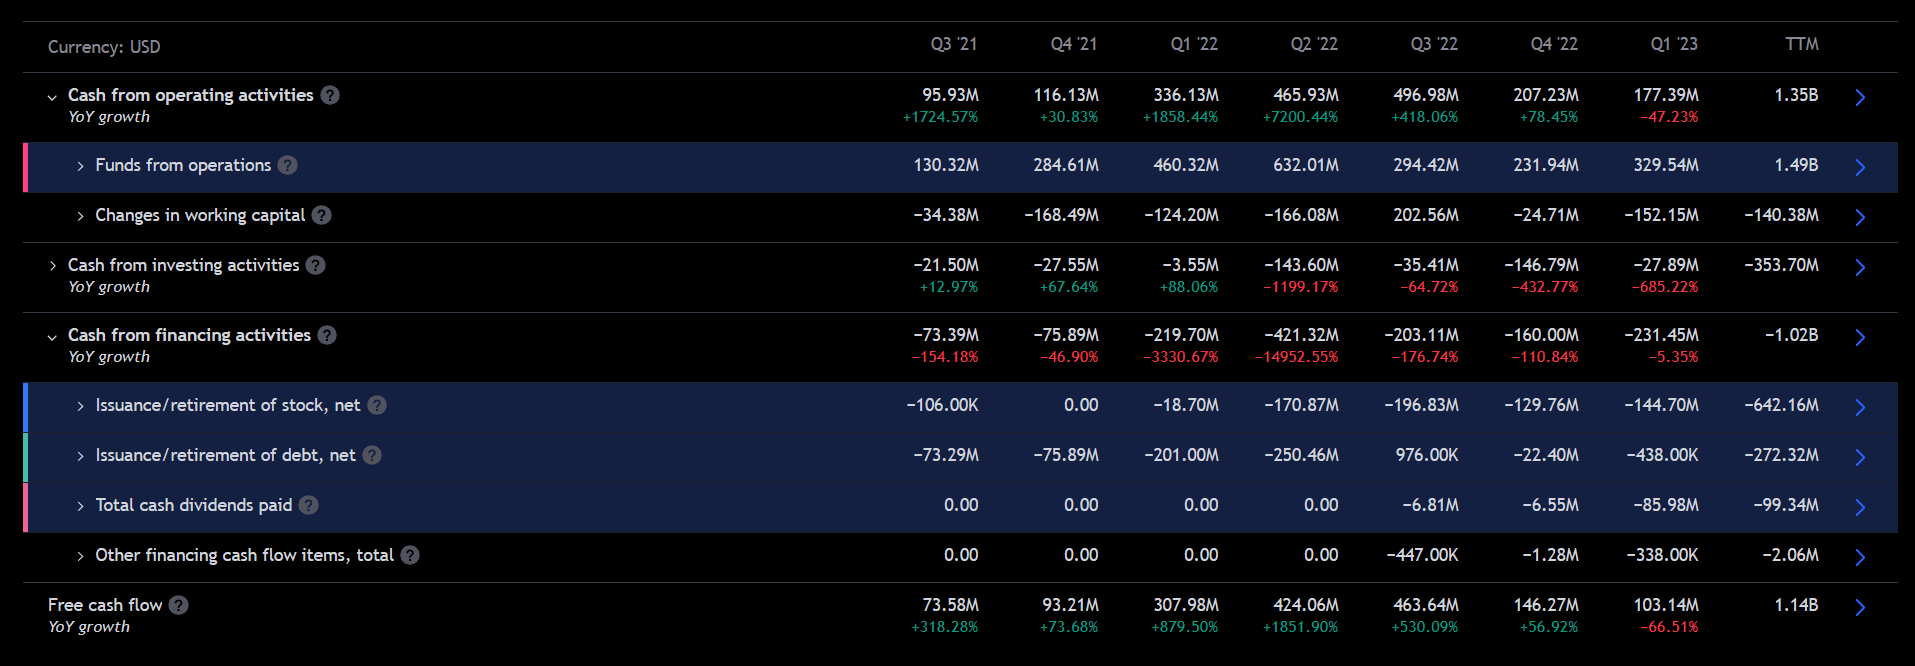Expand the Cash from investing activities row

52,266
